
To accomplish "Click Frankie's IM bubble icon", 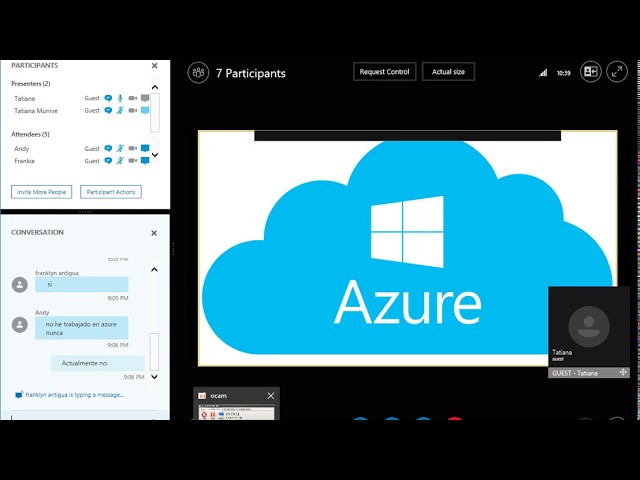I will [108, 161].
